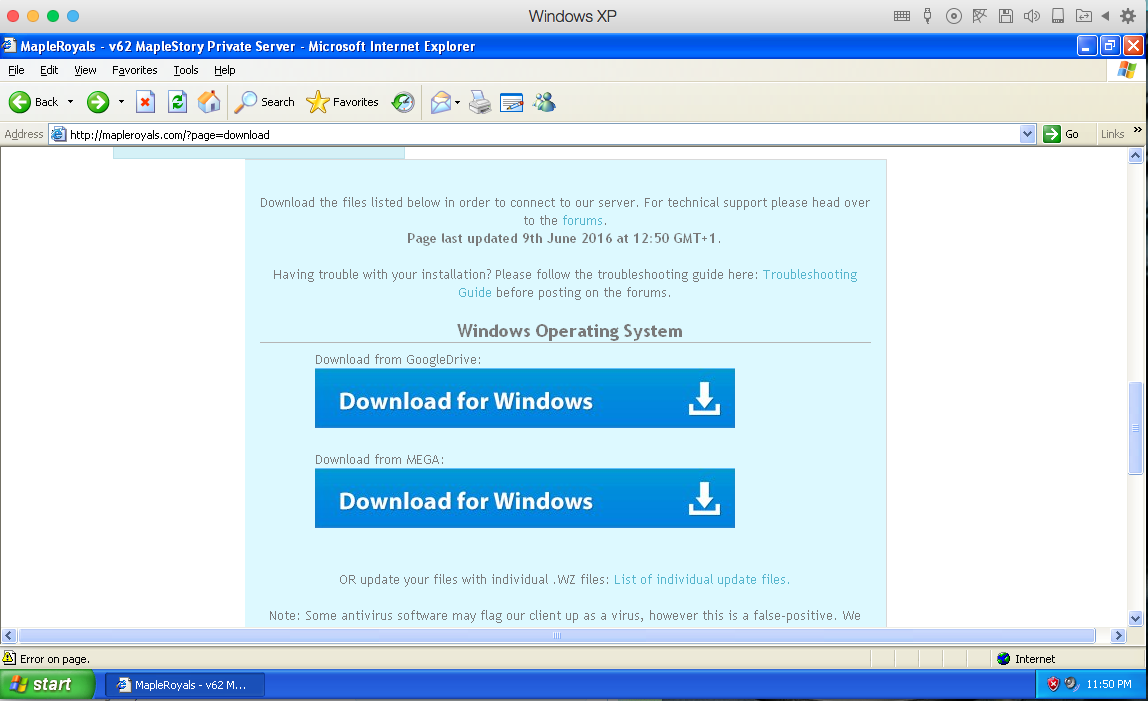1148x701 pixels.
Task: Open the Edit menu
Action: (49, 70)
